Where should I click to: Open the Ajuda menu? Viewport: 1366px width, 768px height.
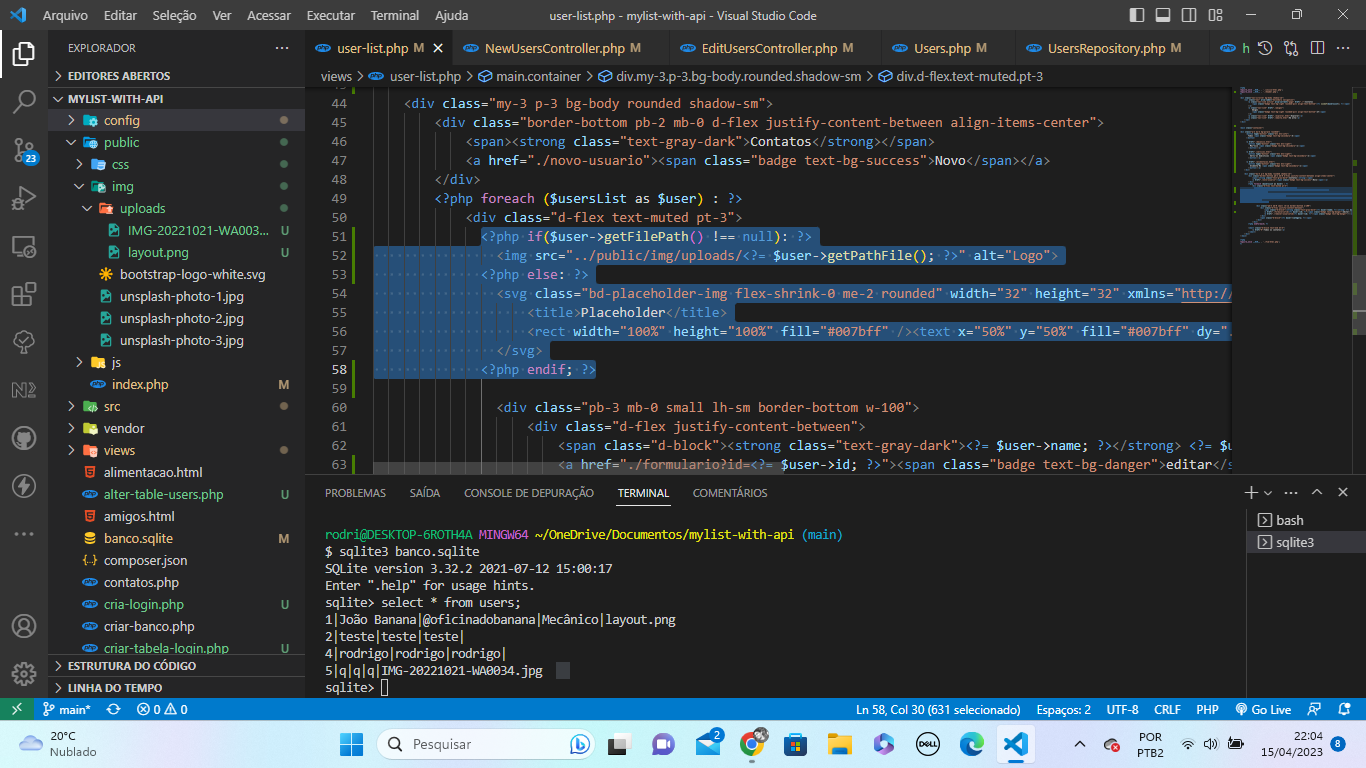coord(451,15)
